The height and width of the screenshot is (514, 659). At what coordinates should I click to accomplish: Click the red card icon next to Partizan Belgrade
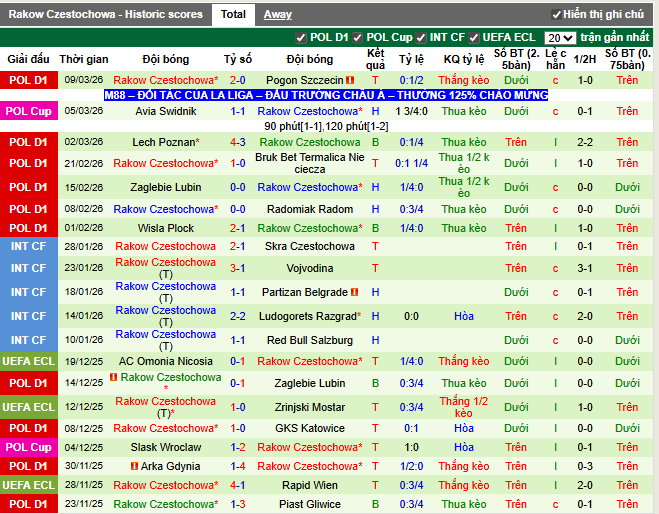[354, 292]
